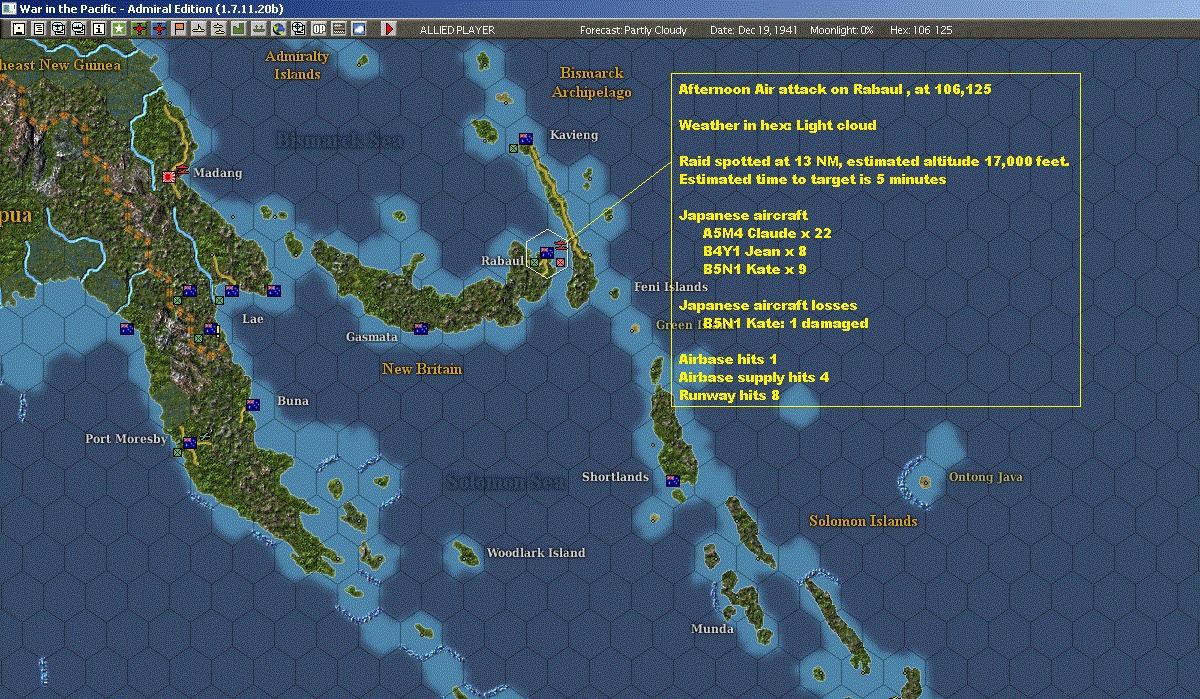Click the Hex: 106 125 status

click(x=920, y=30)
